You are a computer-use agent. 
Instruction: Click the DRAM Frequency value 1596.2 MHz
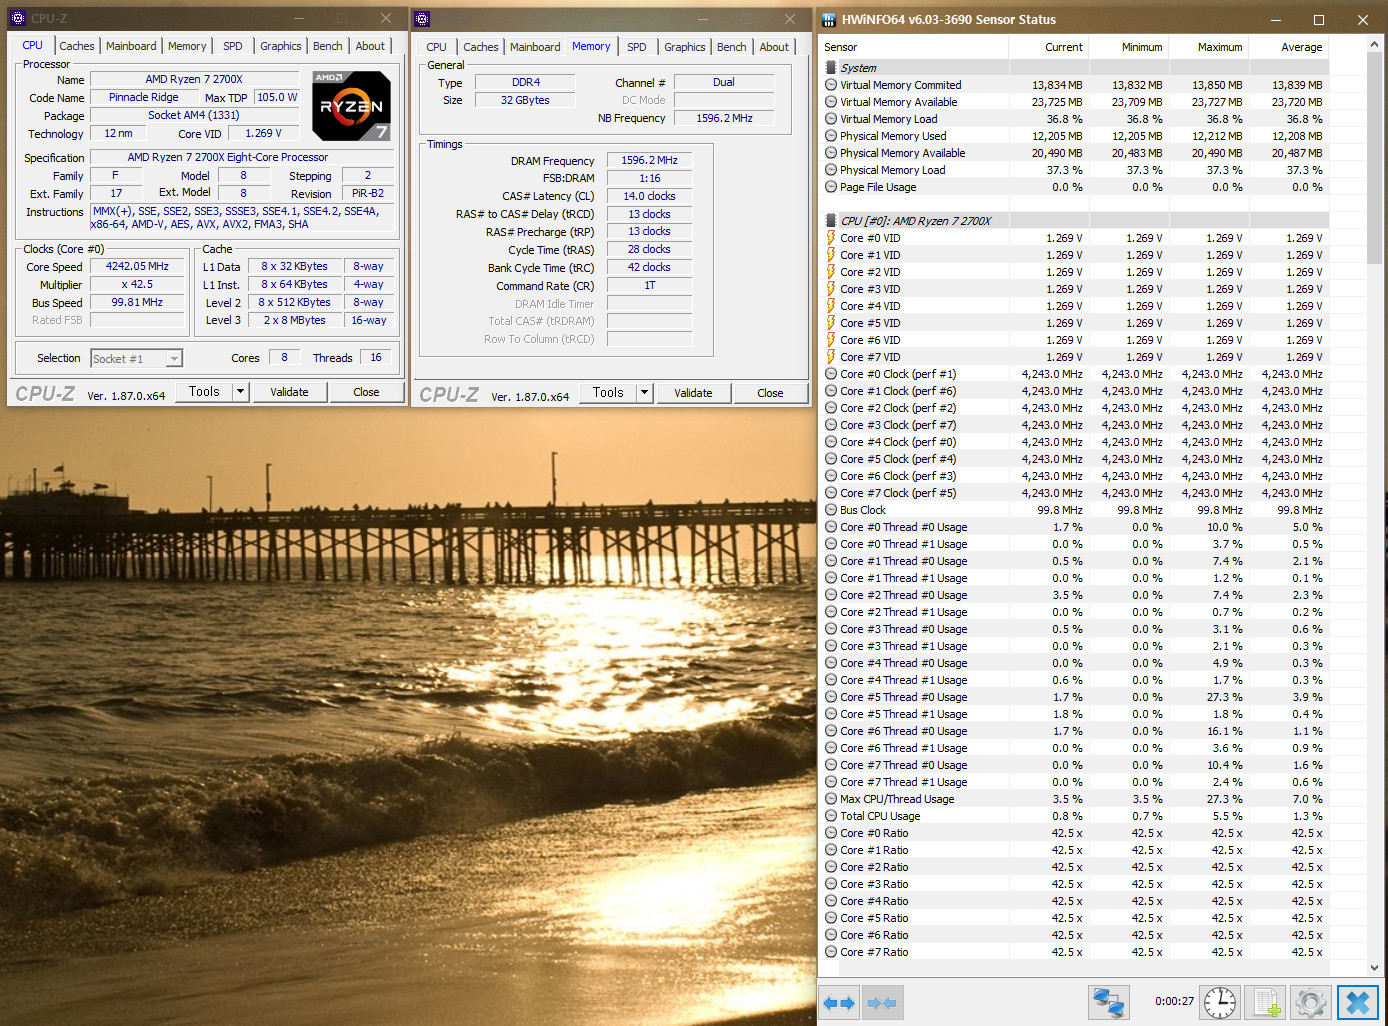649,160
